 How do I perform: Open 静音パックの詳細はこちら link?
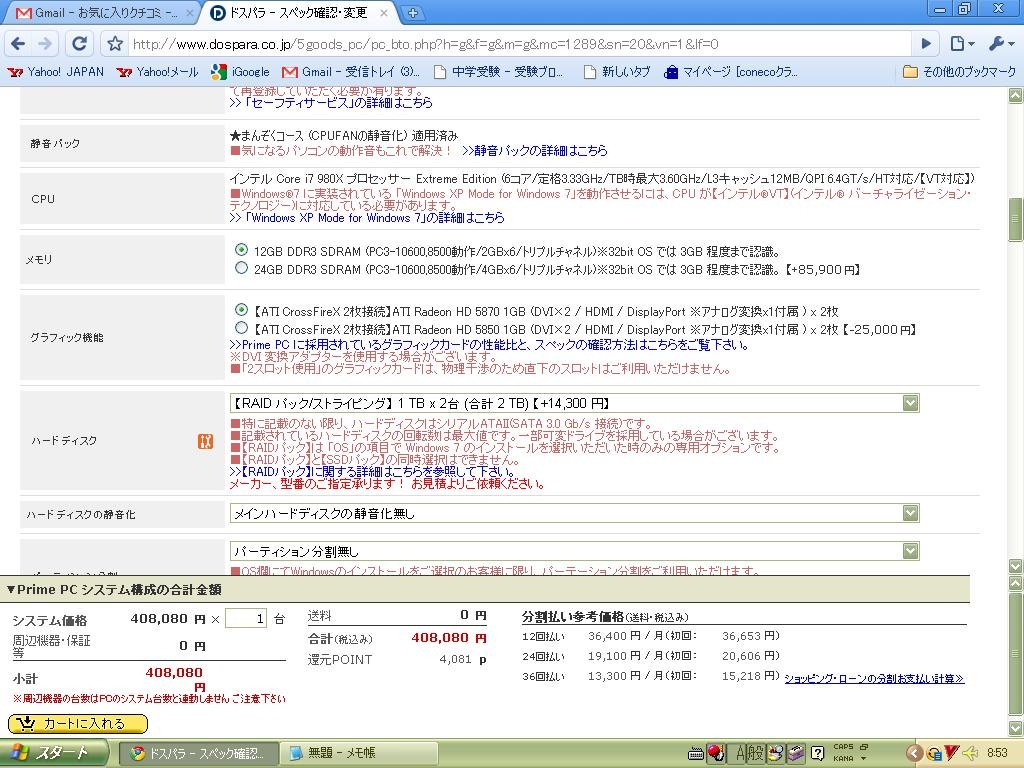point(535,151)
